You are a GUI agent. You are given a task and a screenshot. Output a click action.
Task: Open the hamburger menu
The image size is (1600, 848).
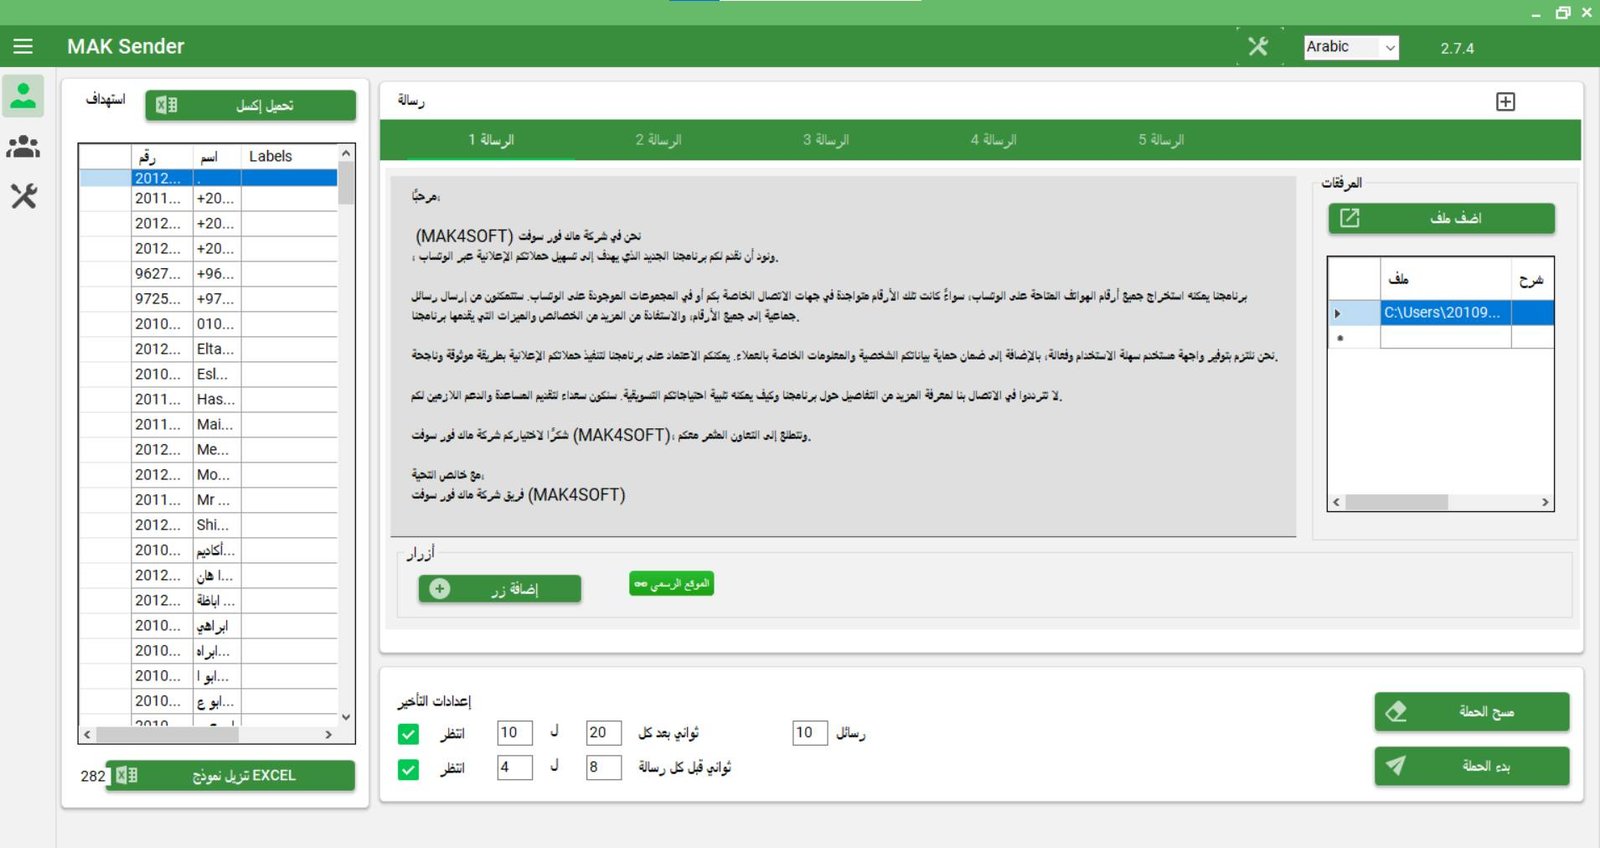[23, 46]
